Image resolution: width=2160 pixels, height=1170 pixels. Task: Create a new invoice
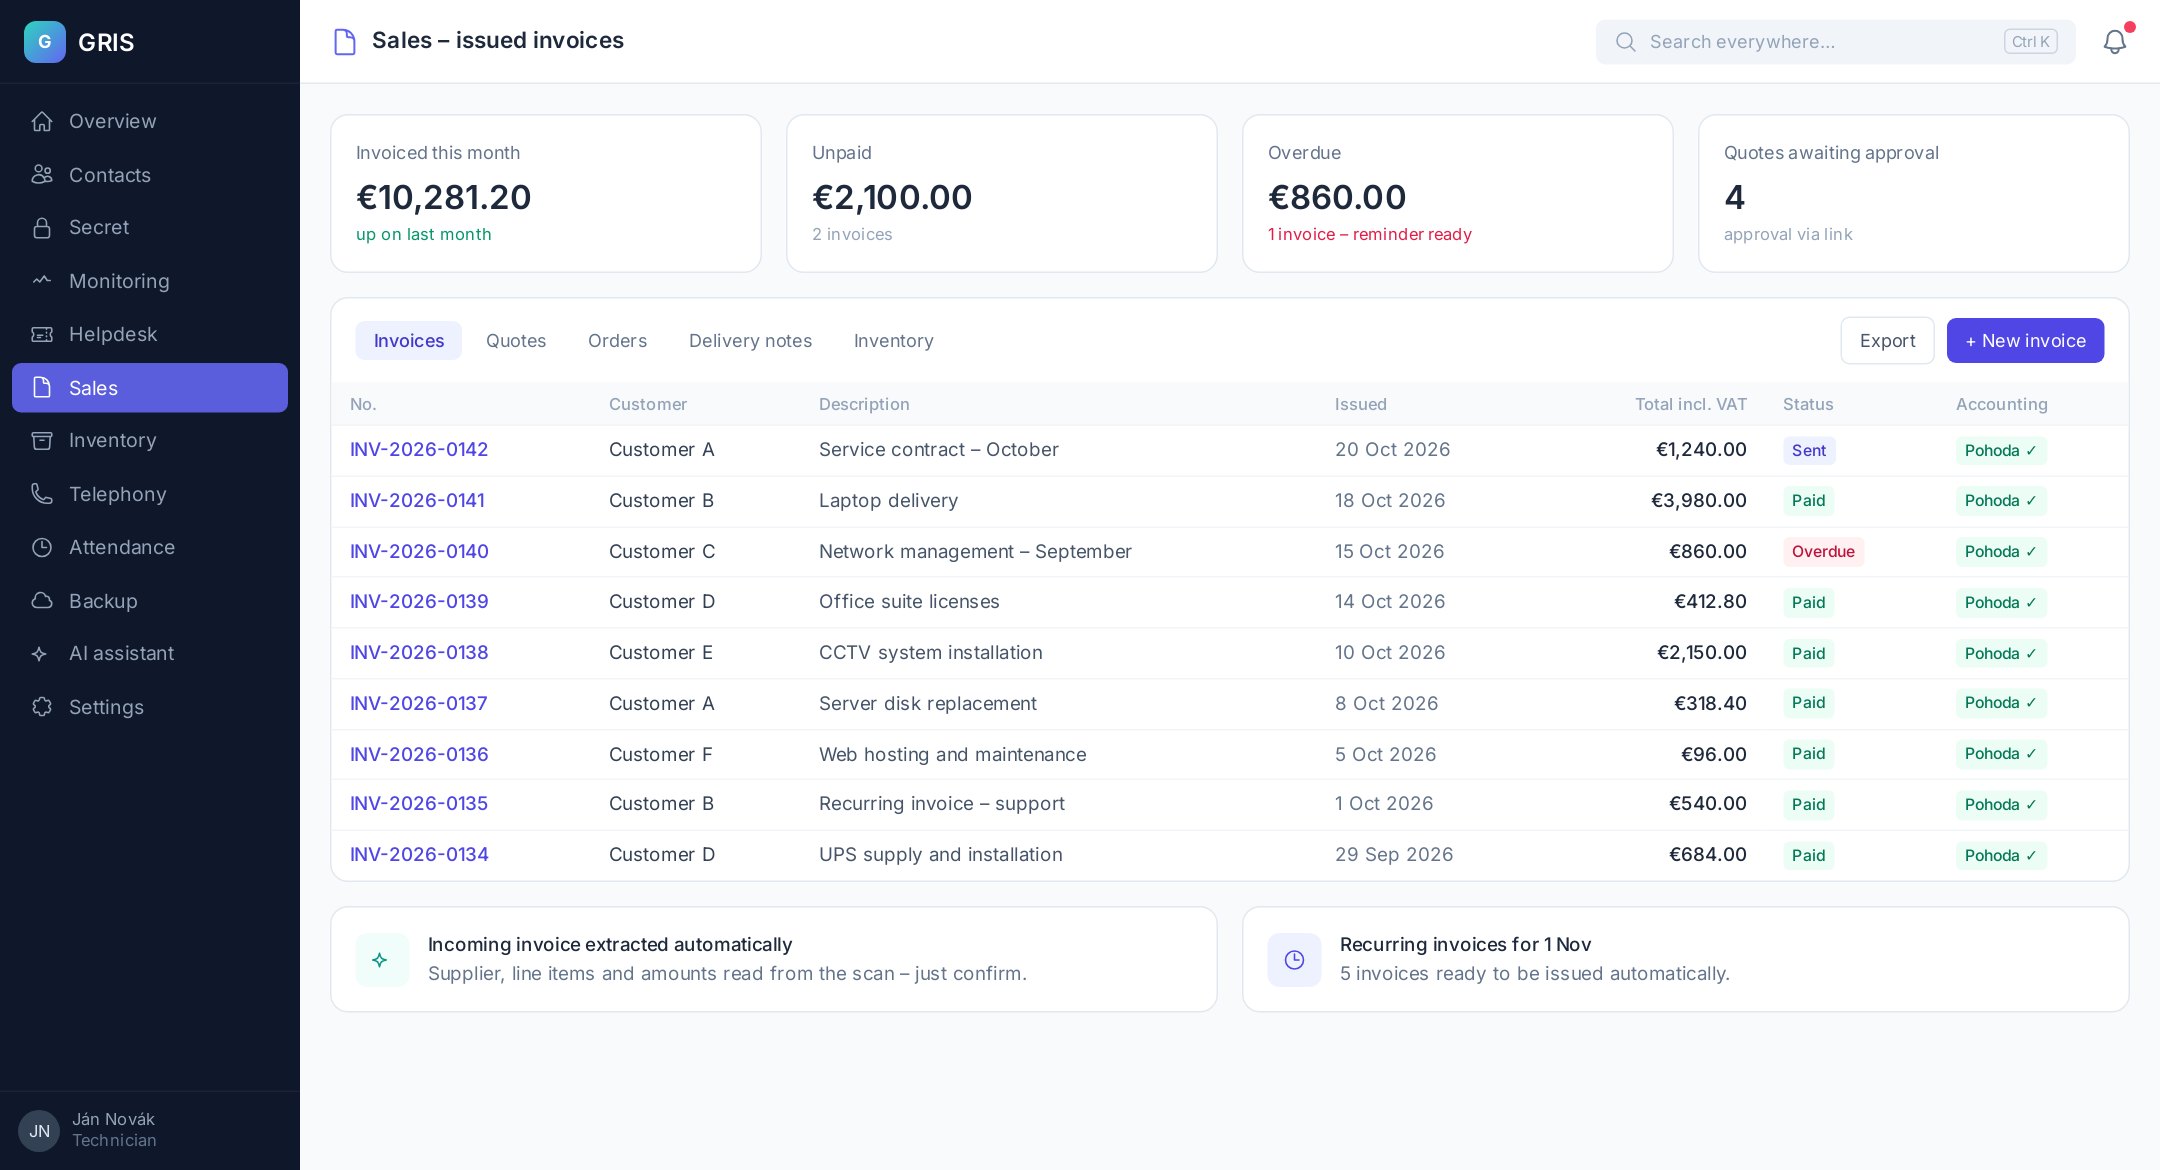coord(2025,341)
